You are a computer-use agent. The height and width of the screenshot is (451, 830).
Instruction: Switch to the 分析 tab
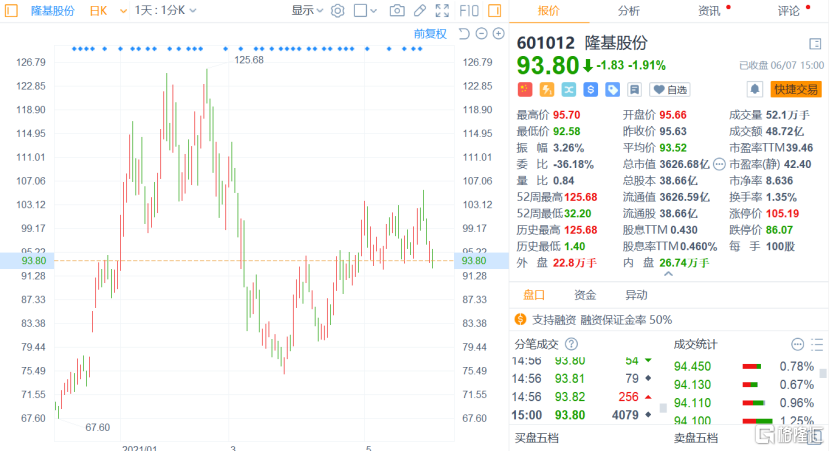tap(629, 11)
